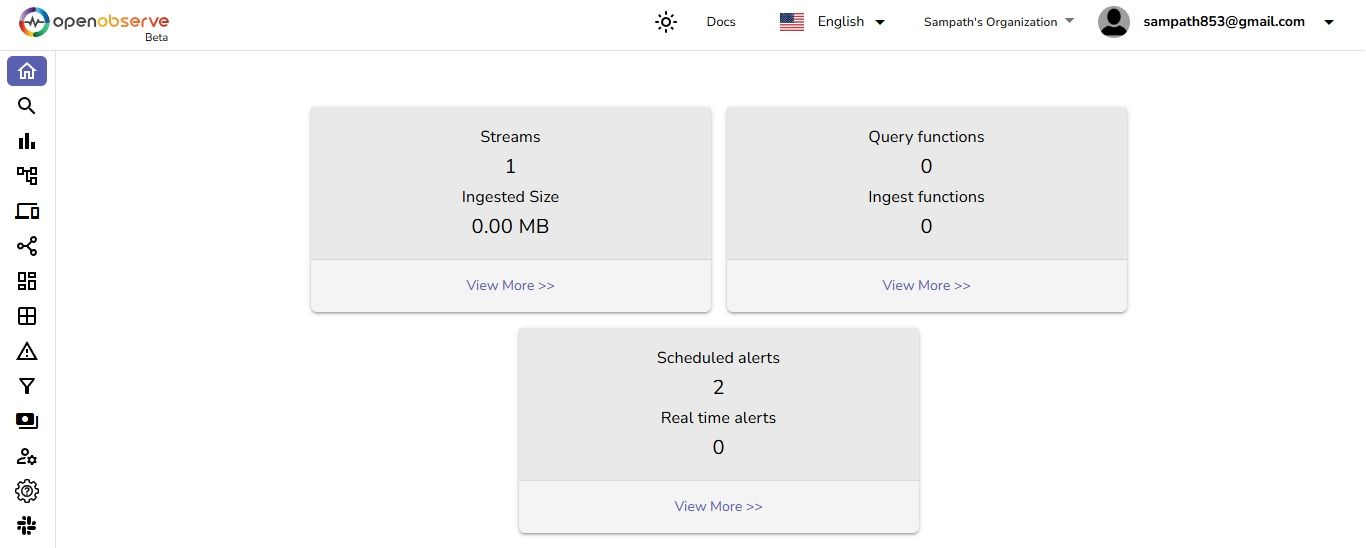This screenshot has height=548, width=1366.
Task: Open the Home page sidebar icon
Action: tap(27, 71)
